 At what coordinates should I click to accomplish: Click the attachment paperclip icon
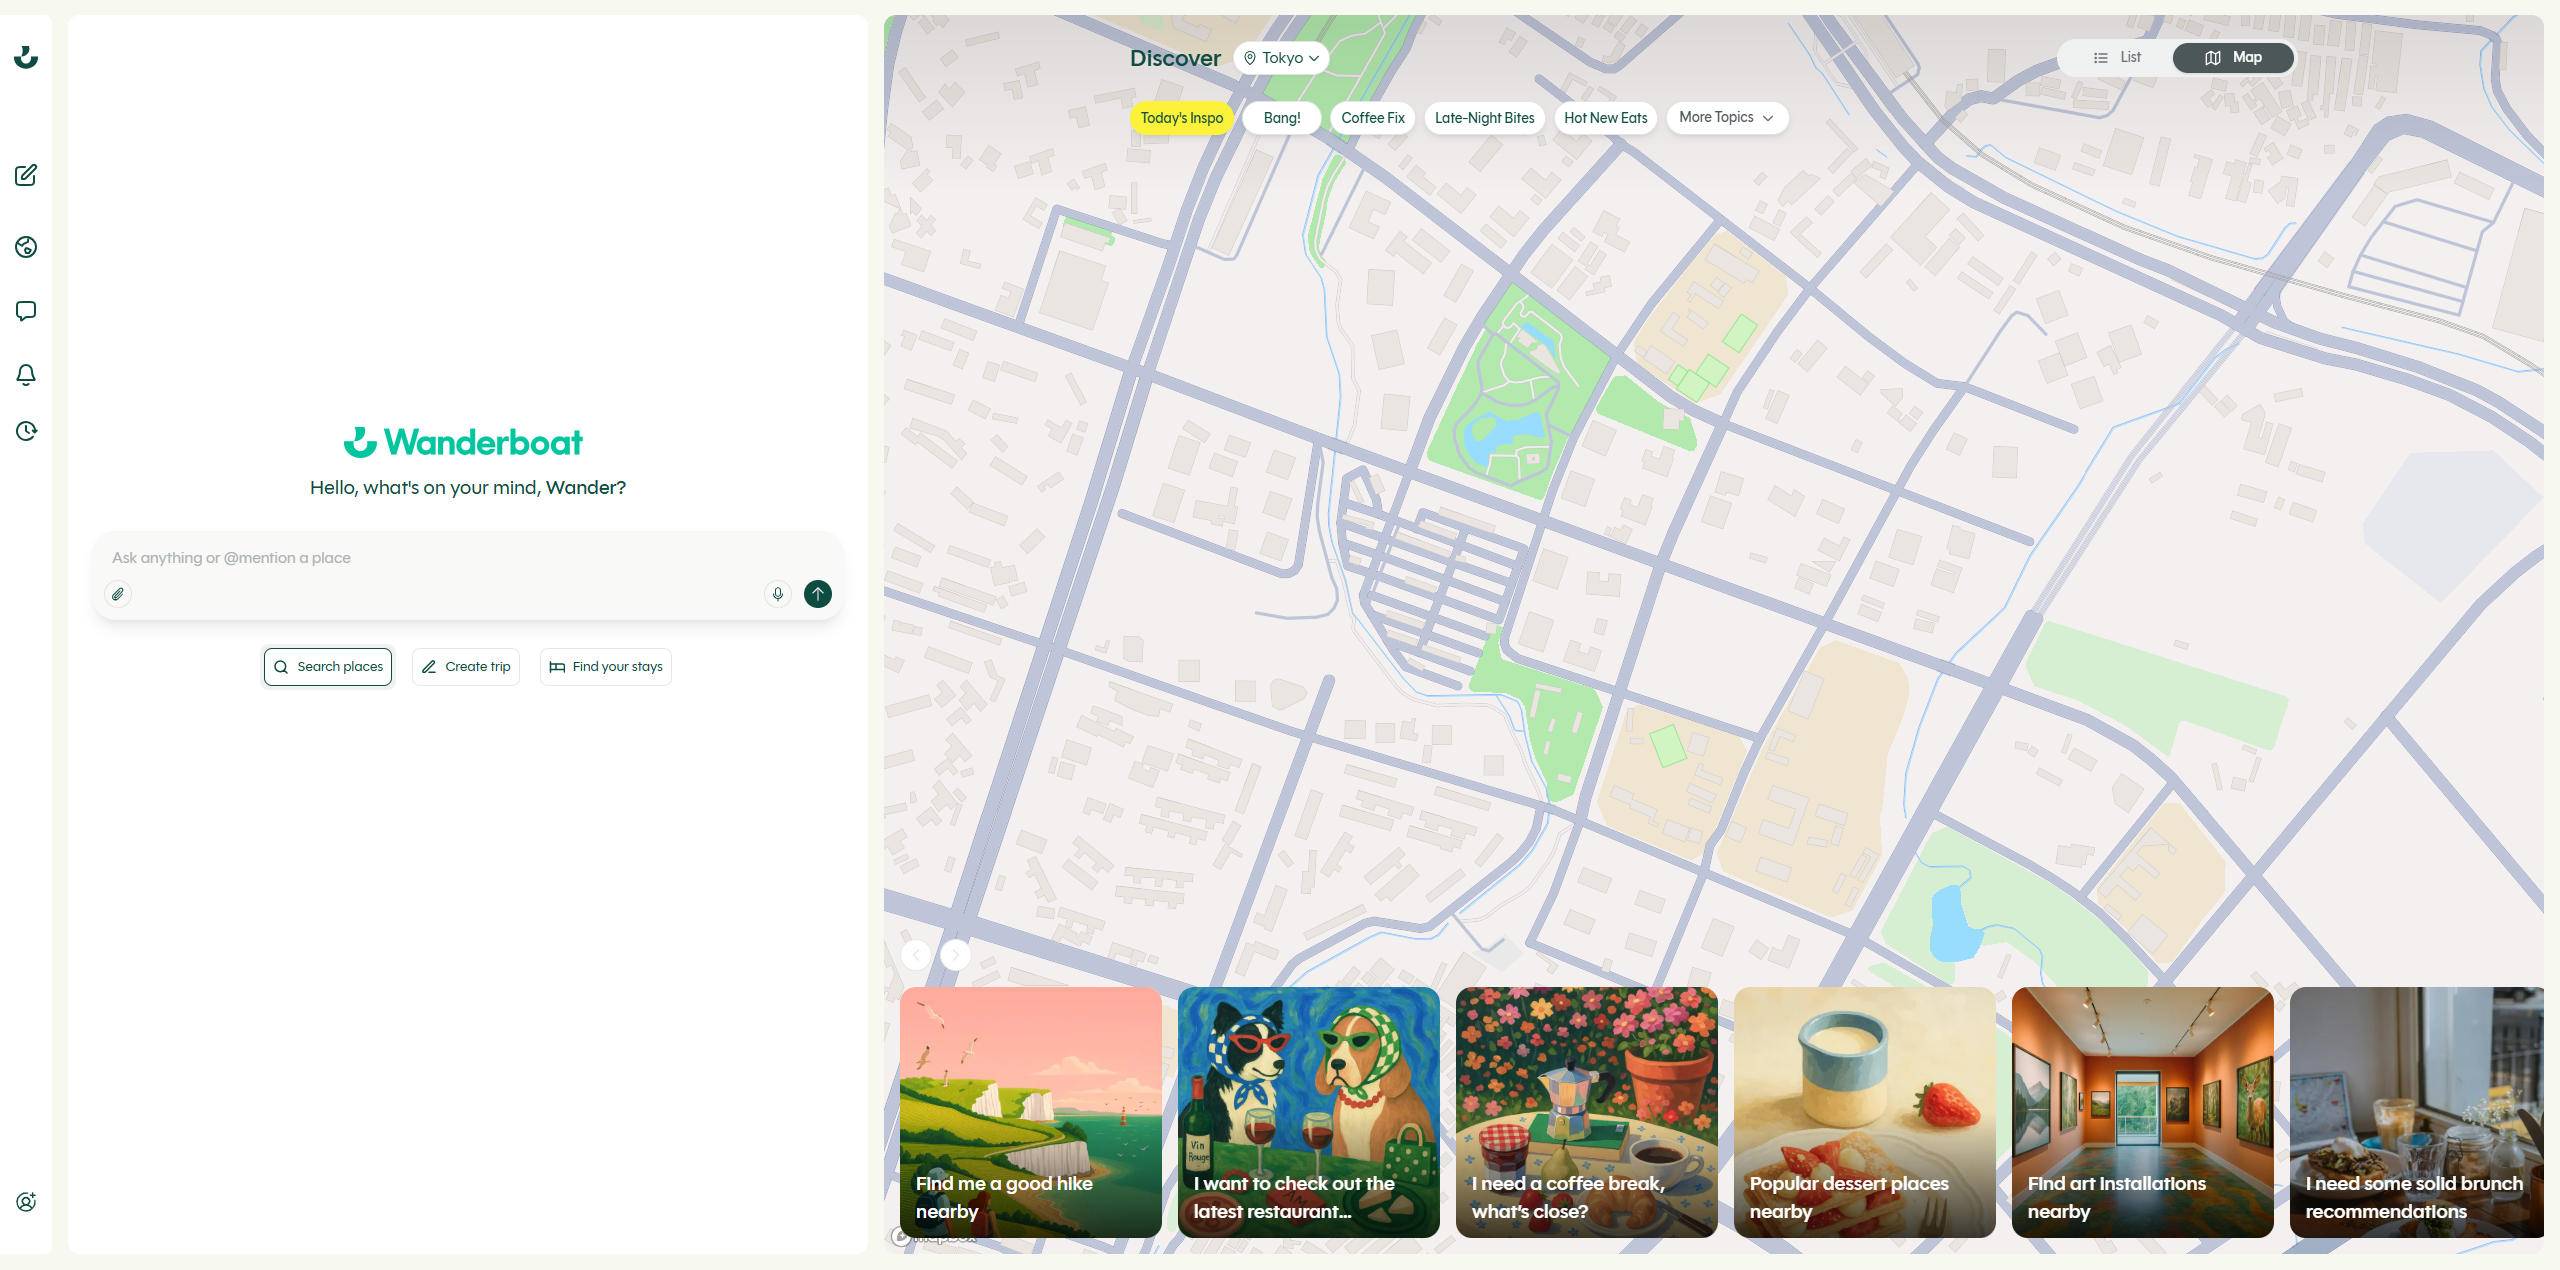click(118, 594)
